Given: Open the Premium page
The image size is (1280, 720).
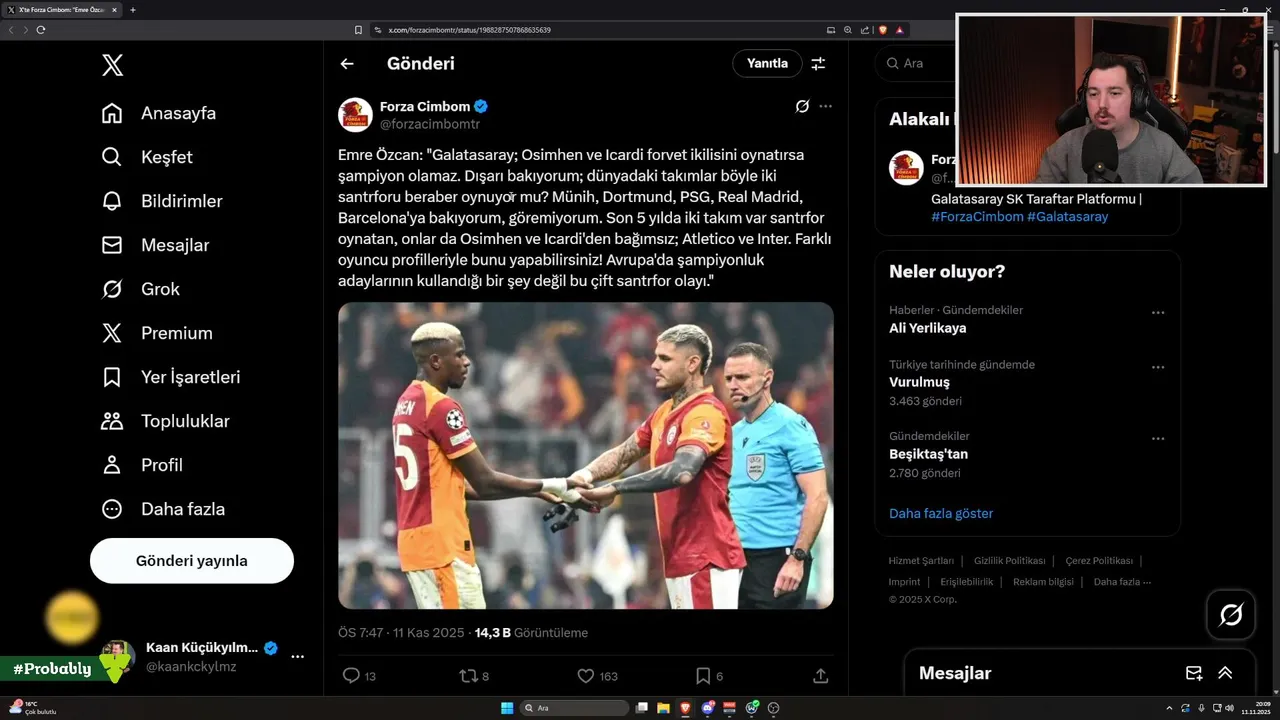Looking at the screenshot, I should click(x=157, y=333).
